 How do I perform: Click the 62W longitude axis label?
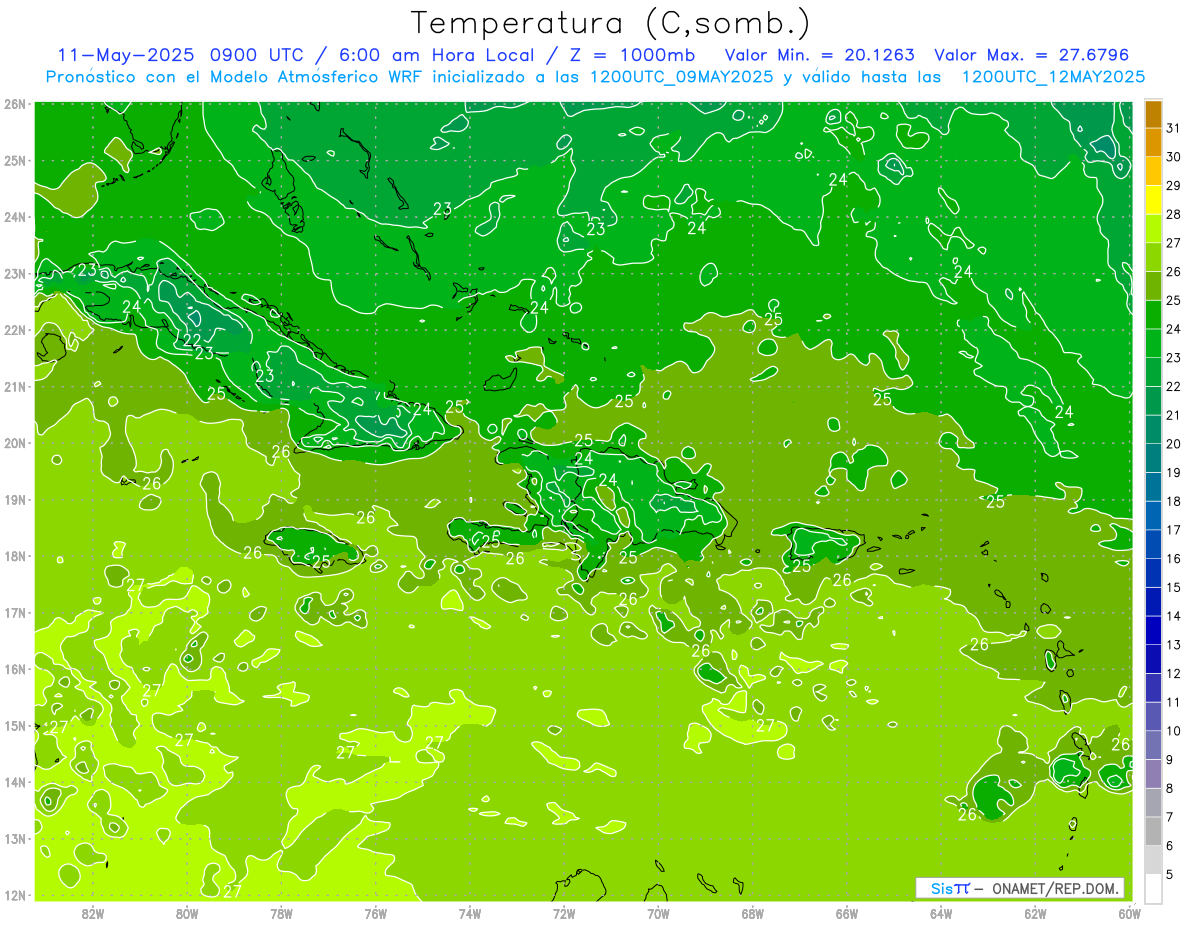(1035, 913)
